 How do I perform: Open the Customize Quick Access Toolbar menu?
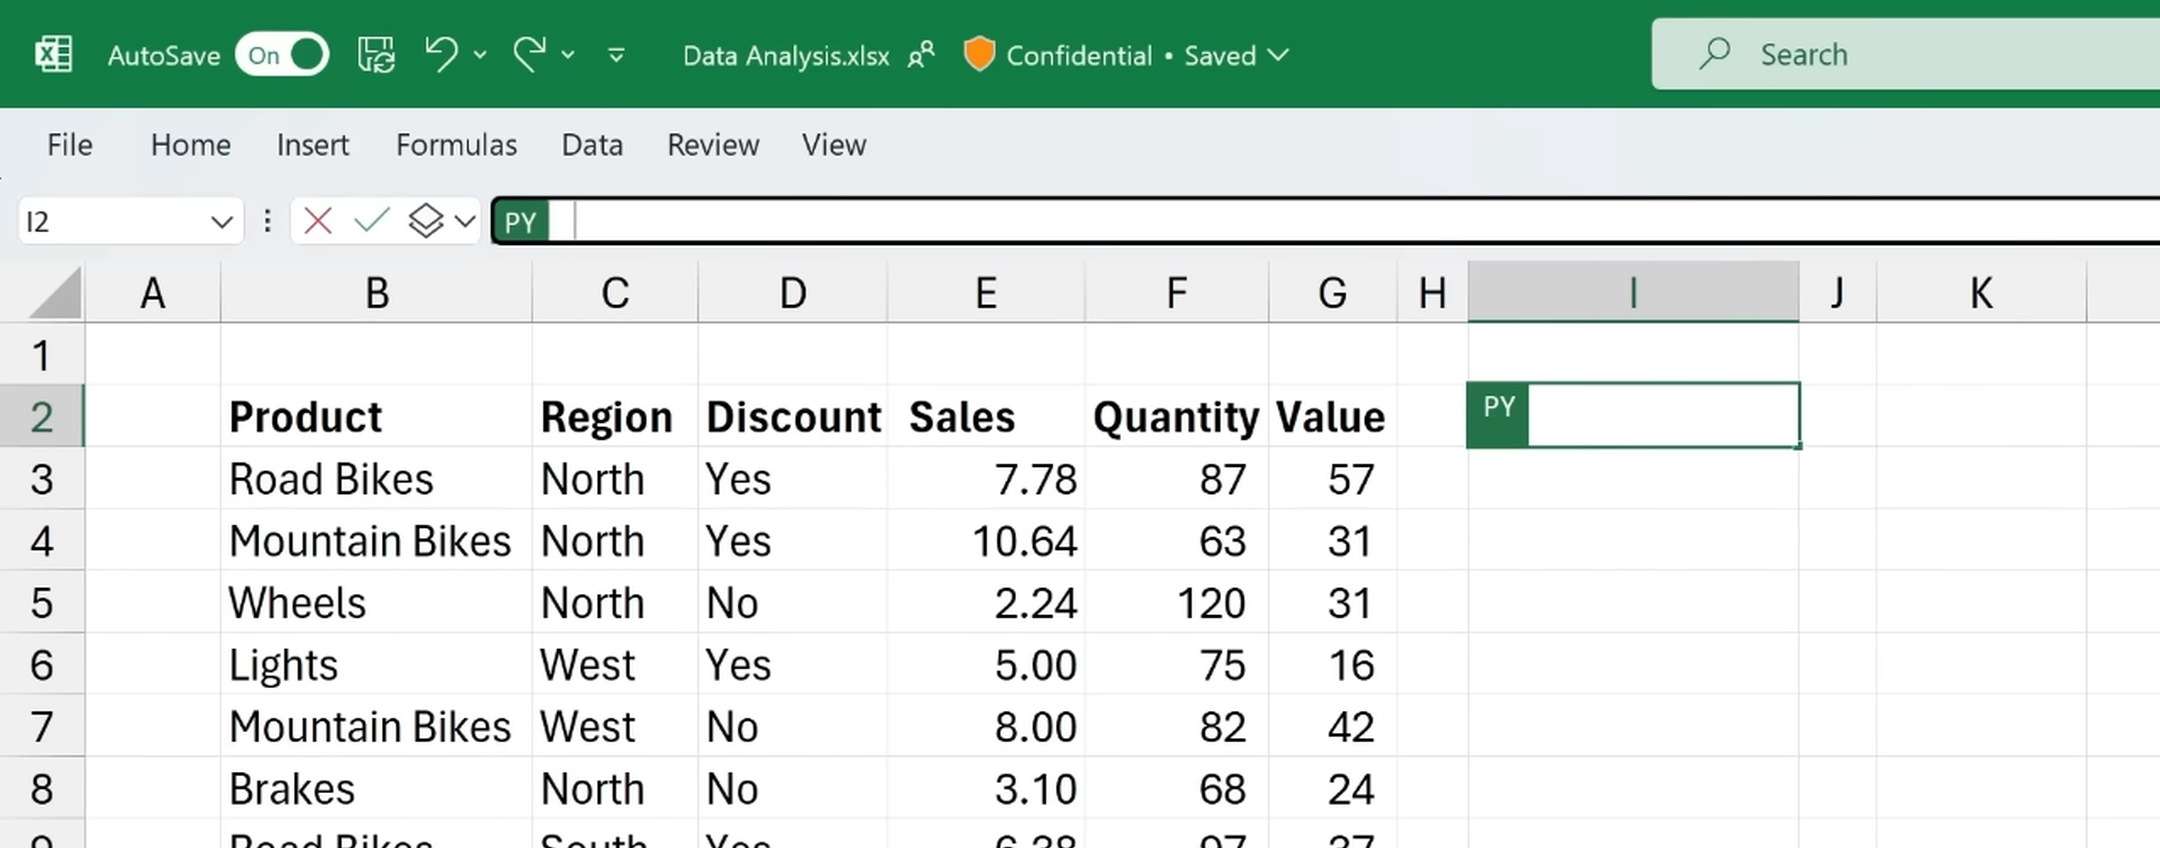[x=617, y=55]
